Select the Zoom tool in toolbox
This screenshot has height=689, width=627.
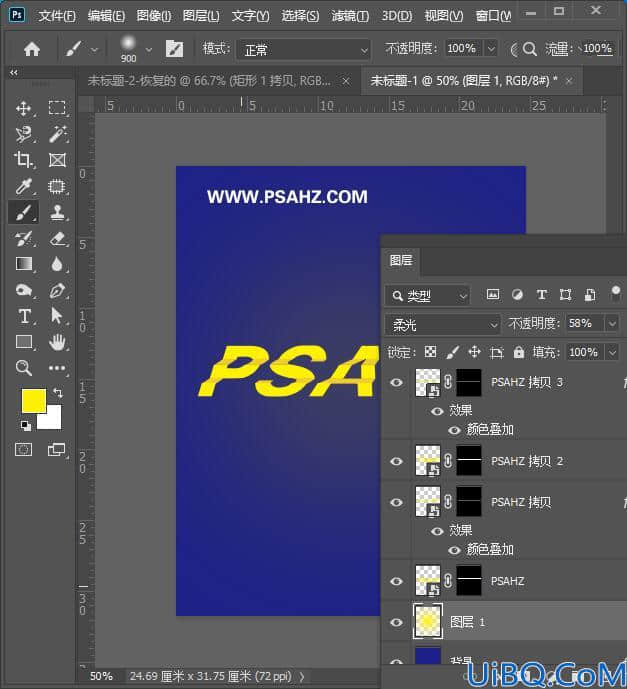[x=23, y=368]
